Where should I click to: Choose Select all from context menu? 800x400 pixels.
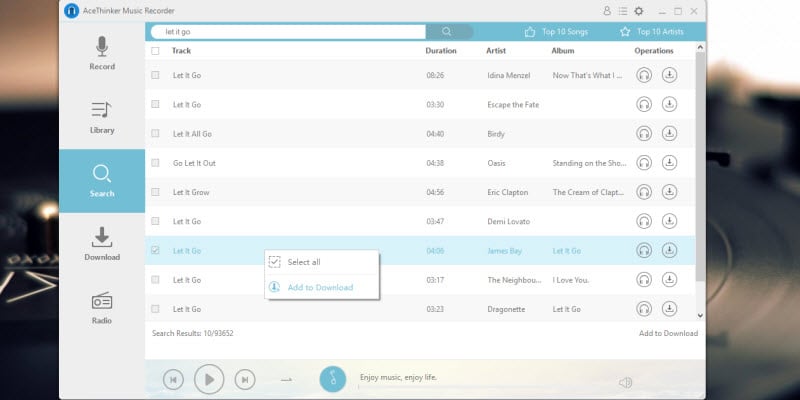(321, 262)
